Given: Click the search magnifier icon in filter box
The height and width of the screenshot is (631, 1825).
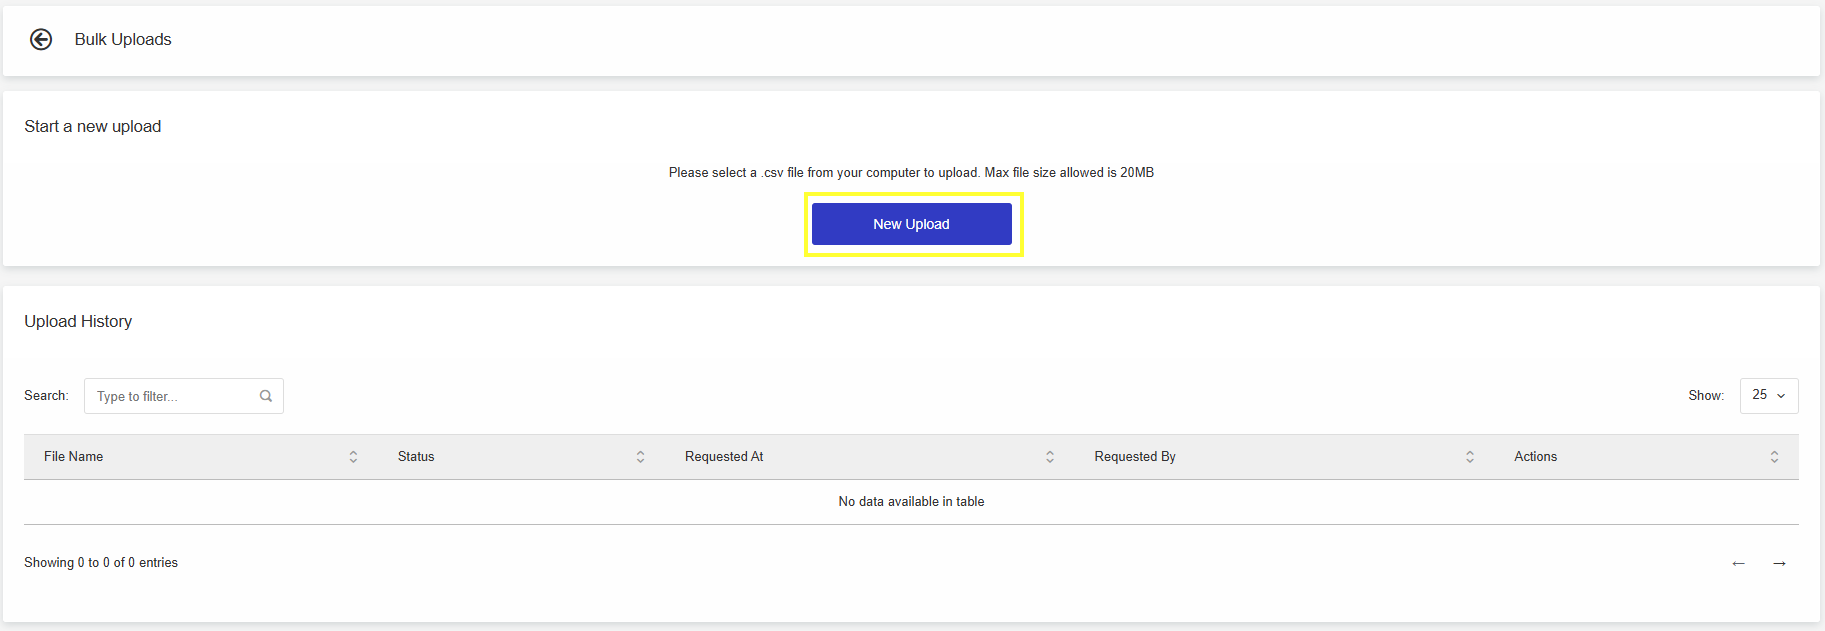Looking at the screenshot, I should [266, 396].
